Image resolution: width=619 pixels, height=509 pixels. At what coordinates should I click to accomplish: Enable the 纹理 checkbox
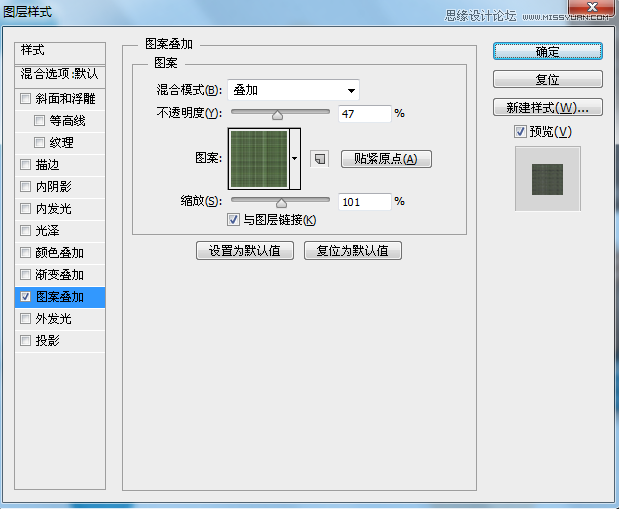coord(39,142)
